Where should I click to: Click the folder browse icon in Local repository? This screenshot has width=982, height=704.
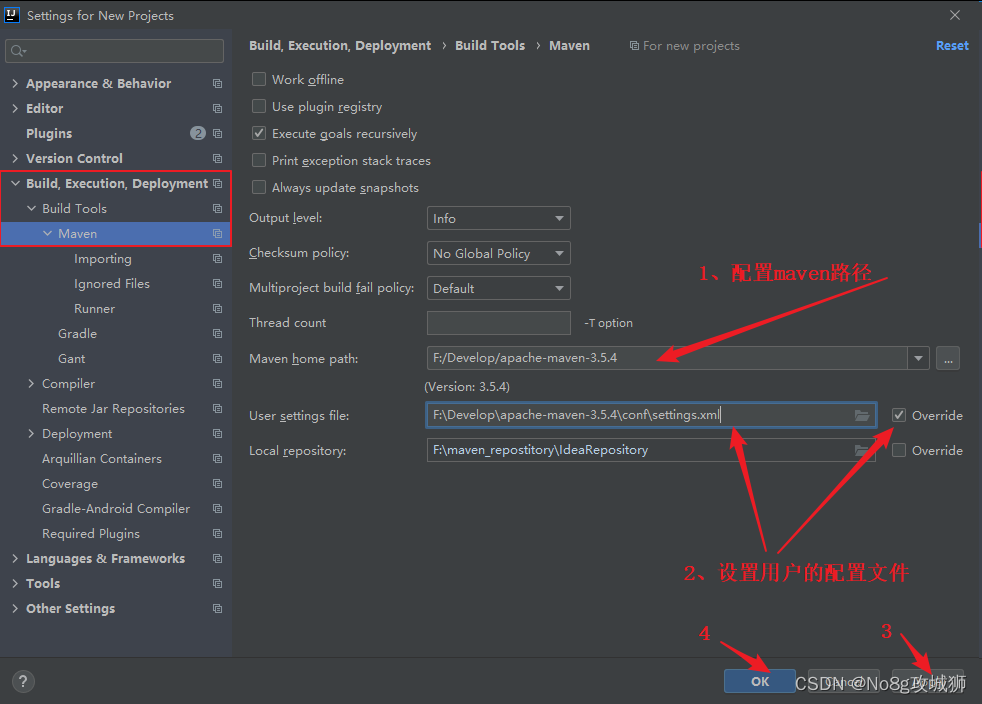click(x=862, y=450)
